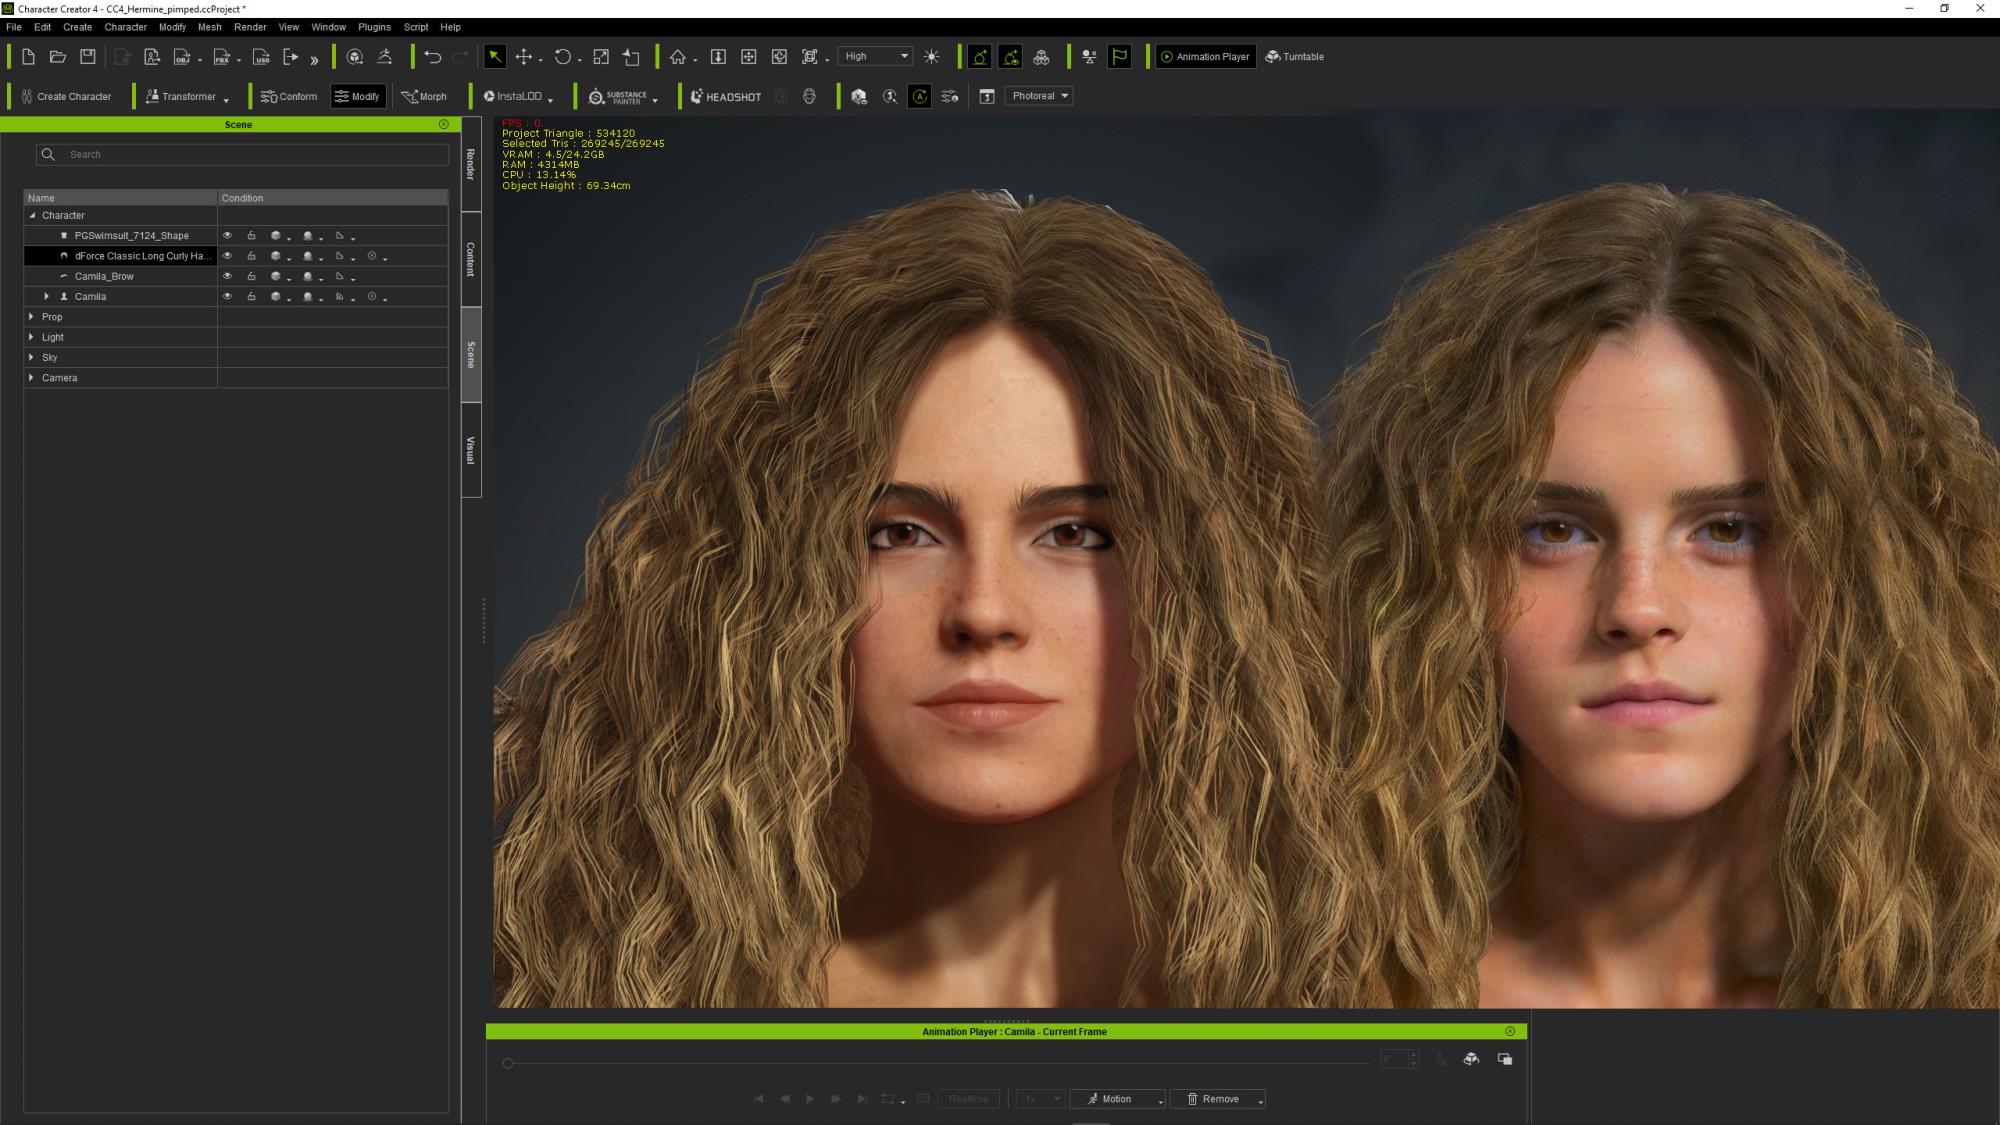Click the sun lighting icon beside High
2000x1125 pixels.
click(932, 57)
